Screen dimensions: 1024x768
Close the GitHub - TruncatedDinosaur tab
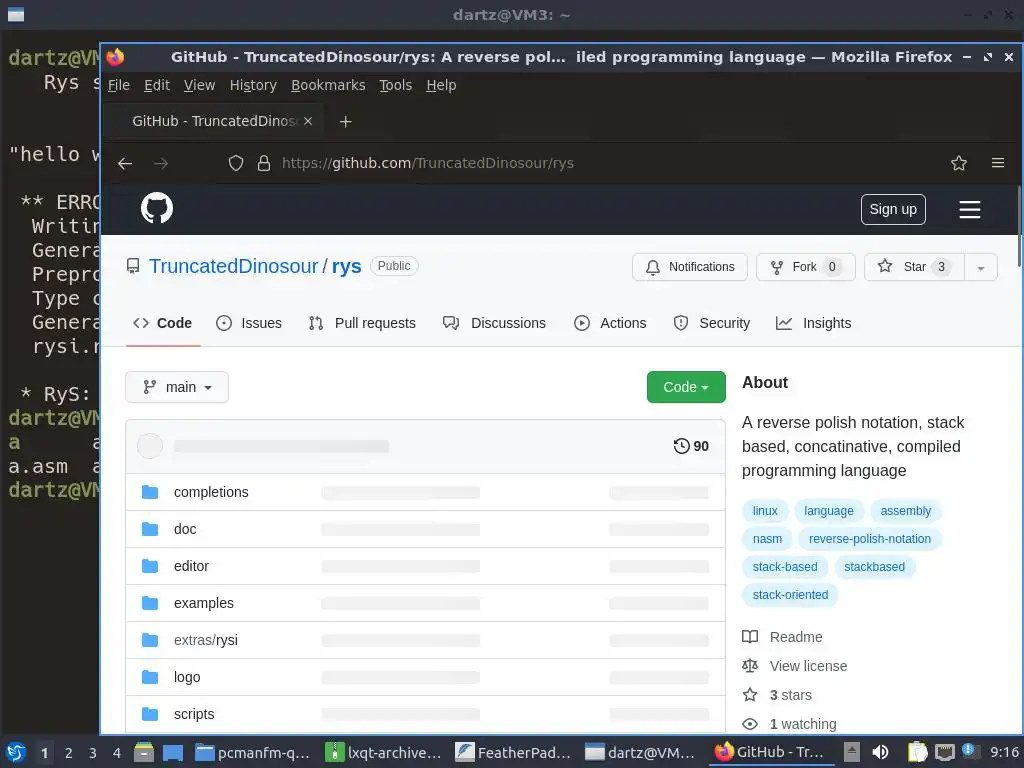[308, 121]
